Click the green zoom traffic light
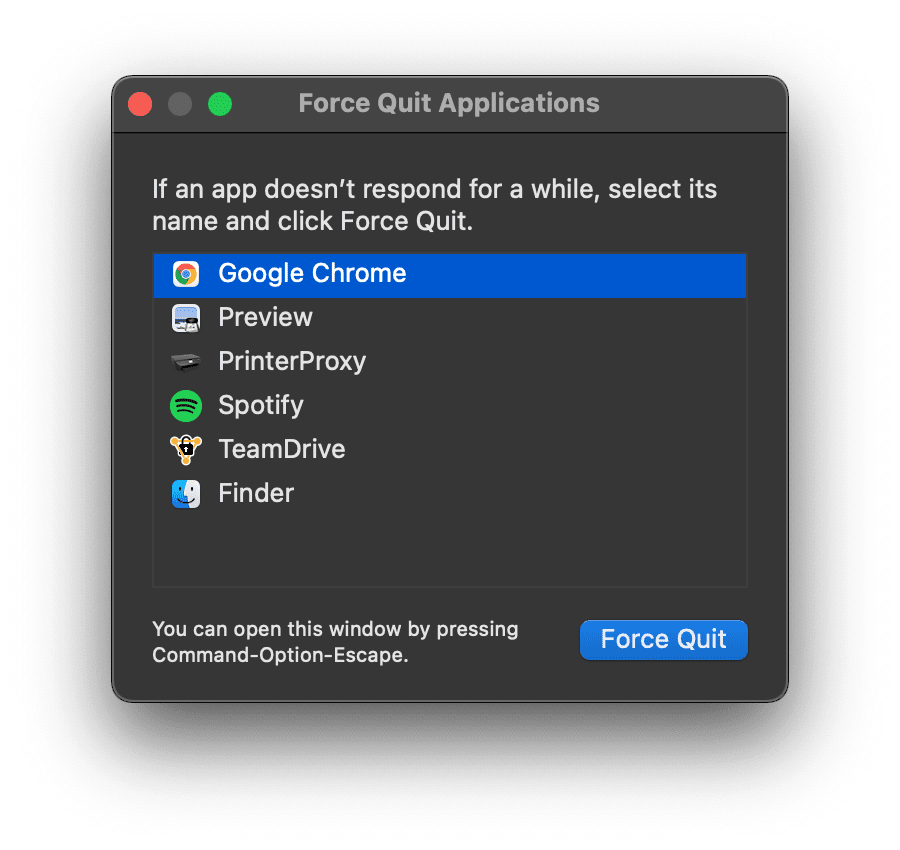900x850 pixels. click(x=219, y=103)
